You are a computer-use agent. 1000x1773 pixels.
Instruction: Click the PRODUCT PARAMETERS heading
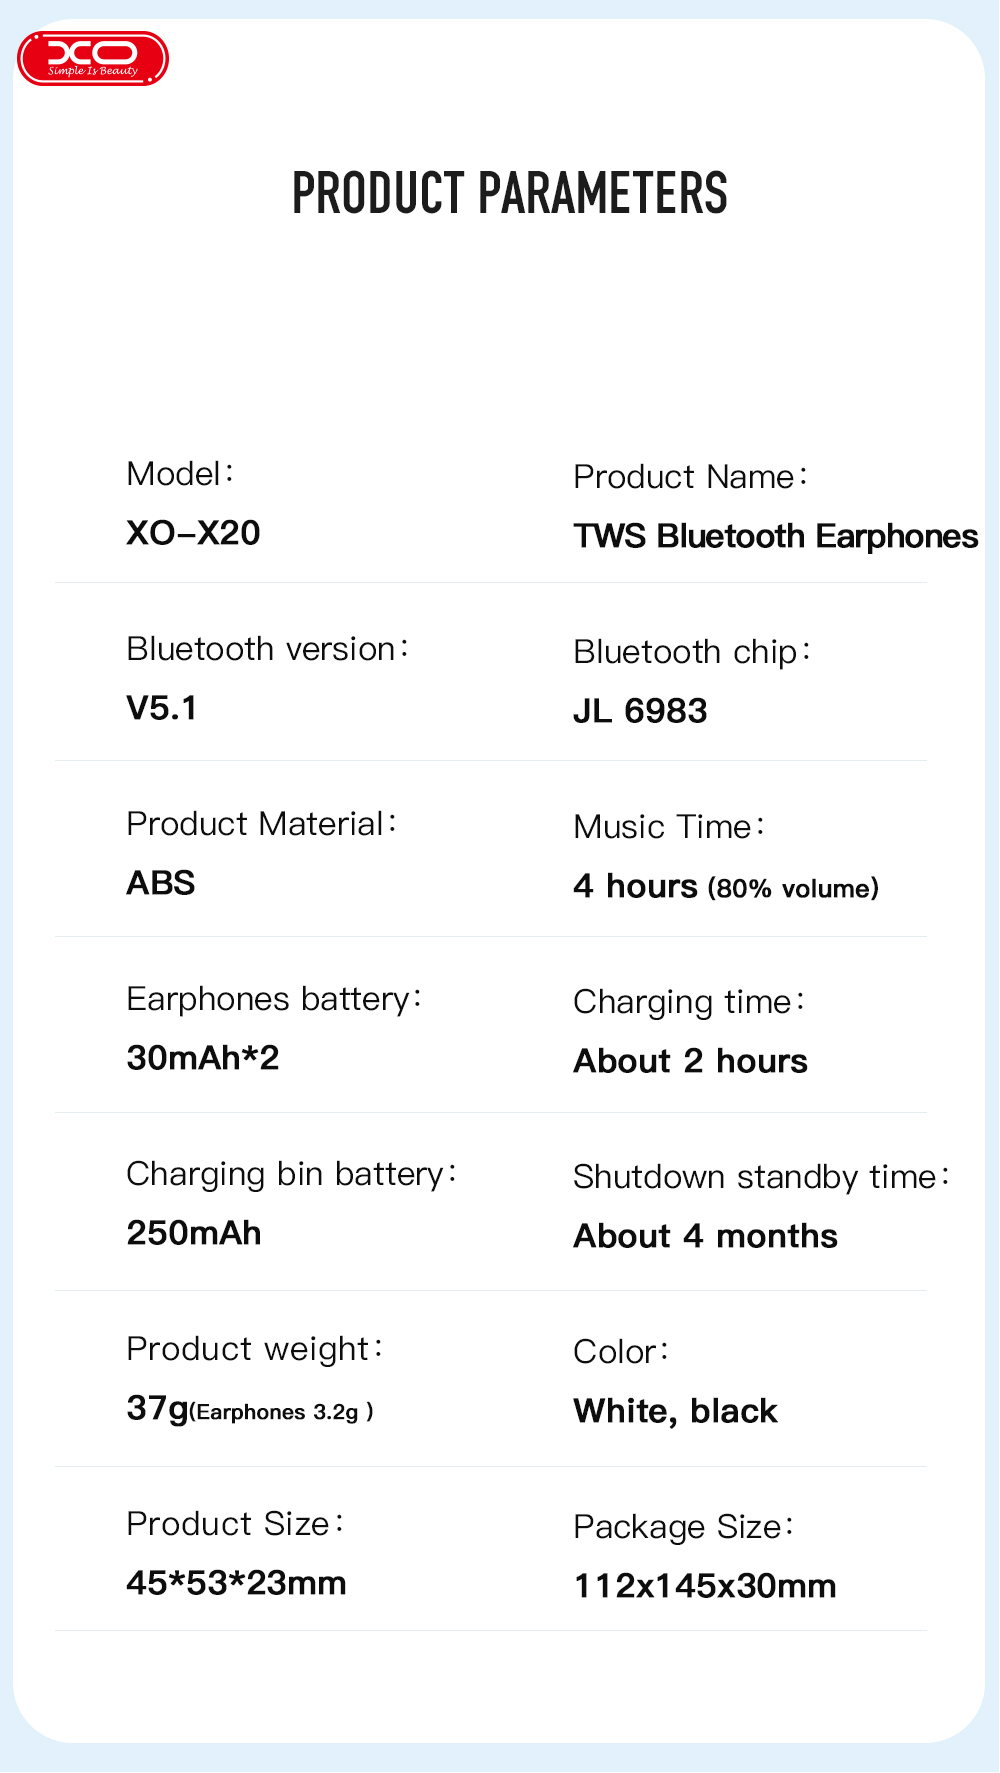tap(509, 193)
